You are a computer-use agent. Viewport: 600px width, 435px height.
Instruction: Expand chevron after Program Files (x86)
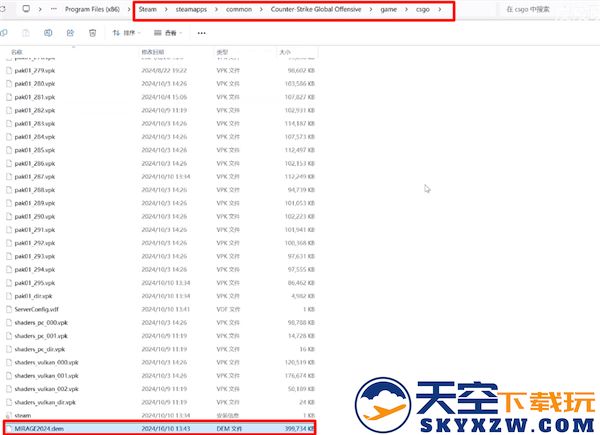pyautogui.click(x=129, y=9)
